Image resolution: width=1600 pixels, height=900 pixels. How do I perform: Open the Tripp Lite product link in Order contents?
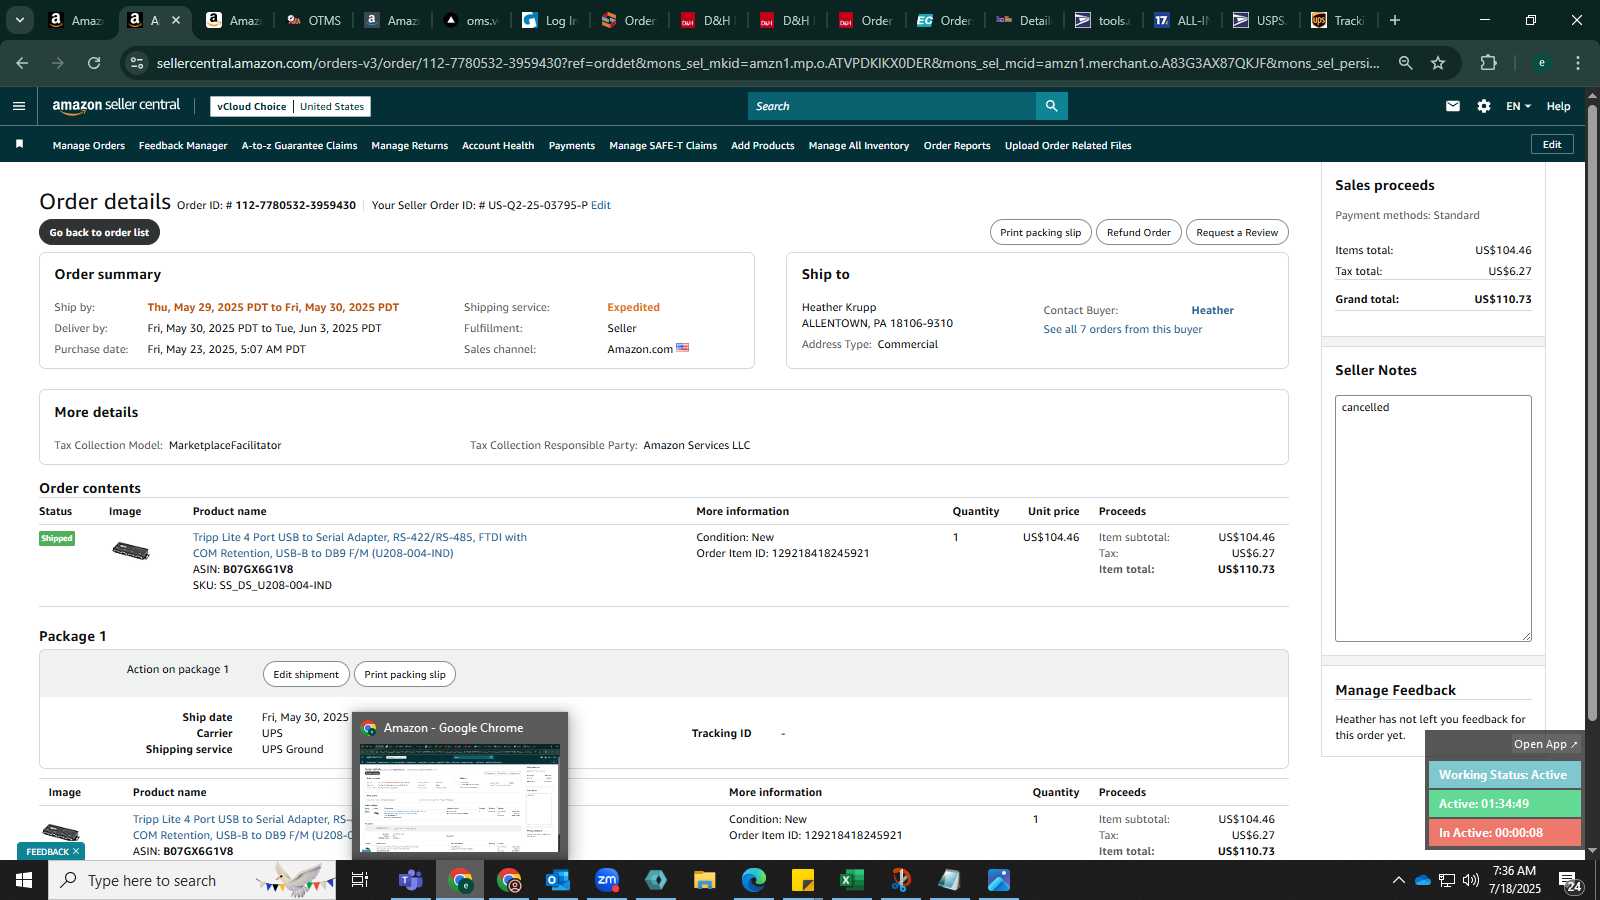[360, 545]
